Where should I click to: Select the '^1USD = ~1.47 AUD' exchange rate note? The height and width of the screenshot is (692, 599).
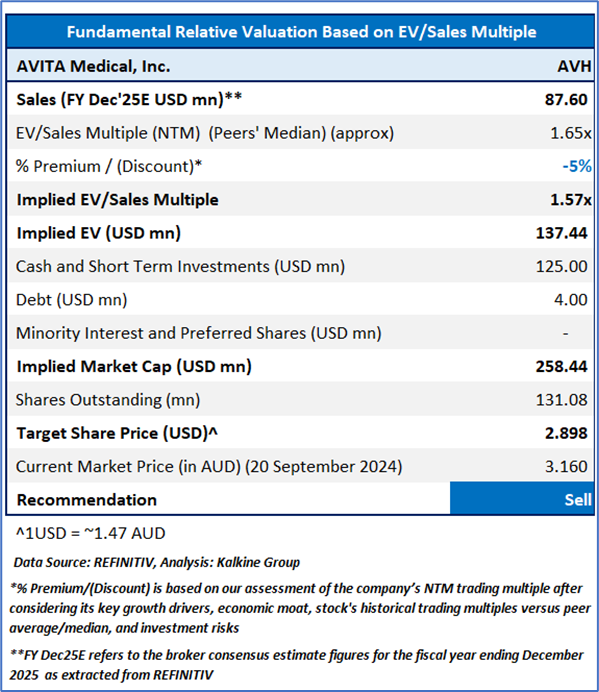point(90,533)
